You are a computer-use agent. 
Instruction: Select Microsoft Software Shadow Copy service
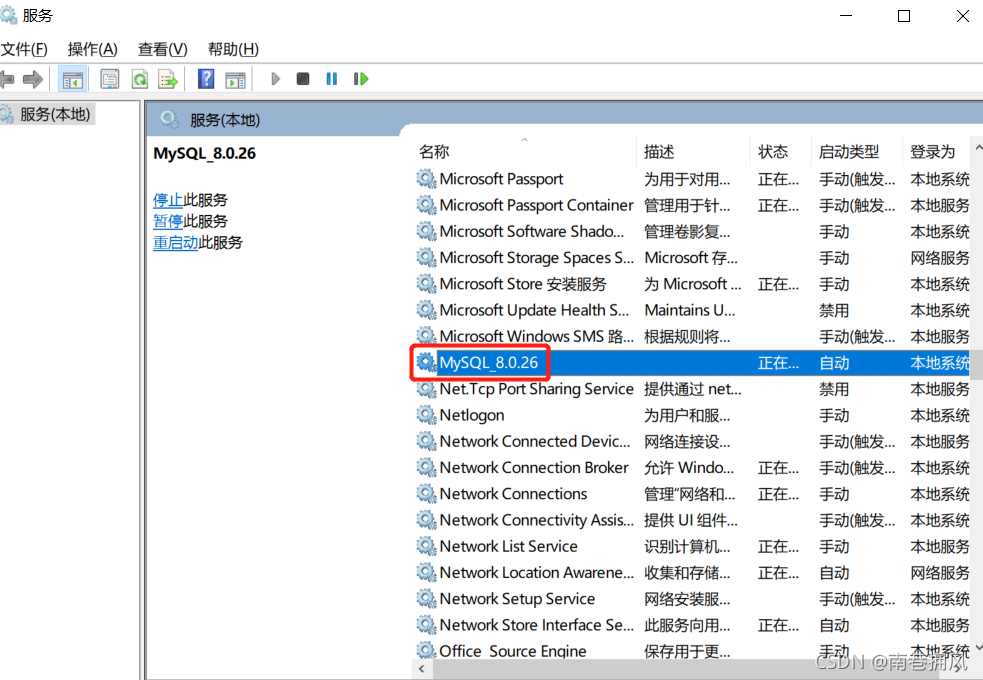pyautogui.click(x=691, y=232)
